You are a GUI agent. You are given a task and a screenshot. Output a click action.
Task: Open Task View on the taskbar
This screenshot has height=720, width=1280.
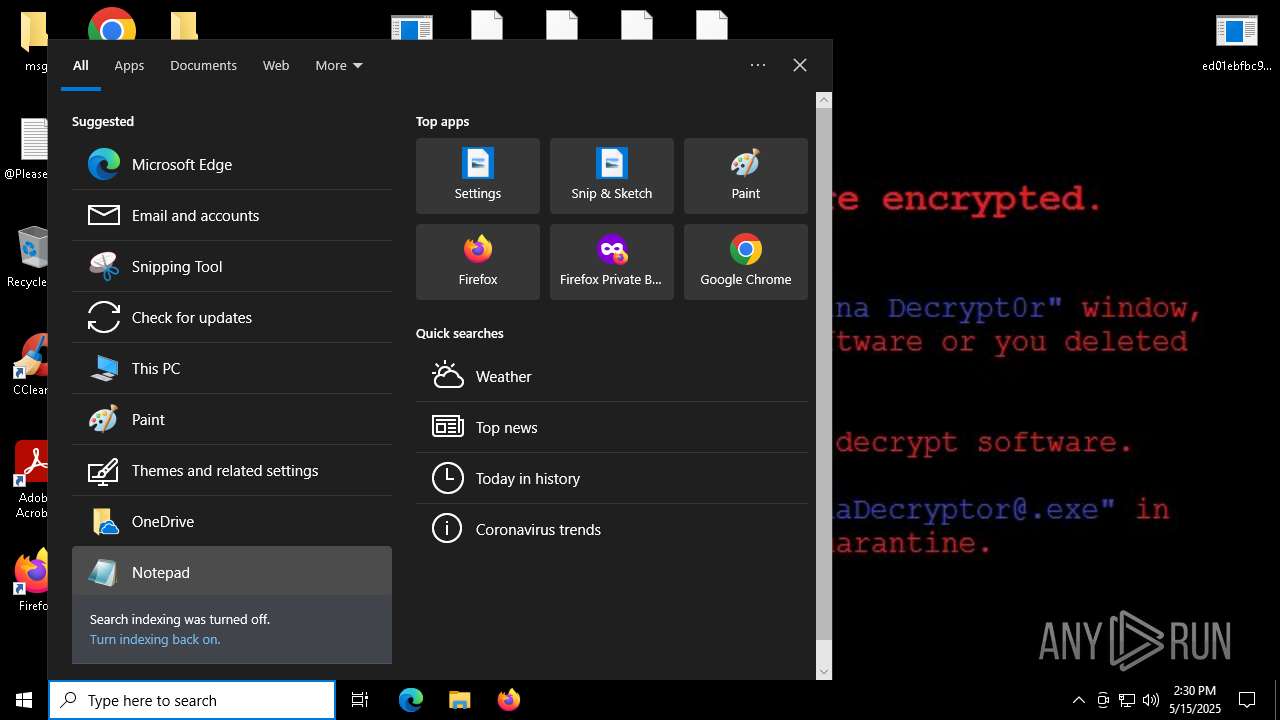pos(360,700)
